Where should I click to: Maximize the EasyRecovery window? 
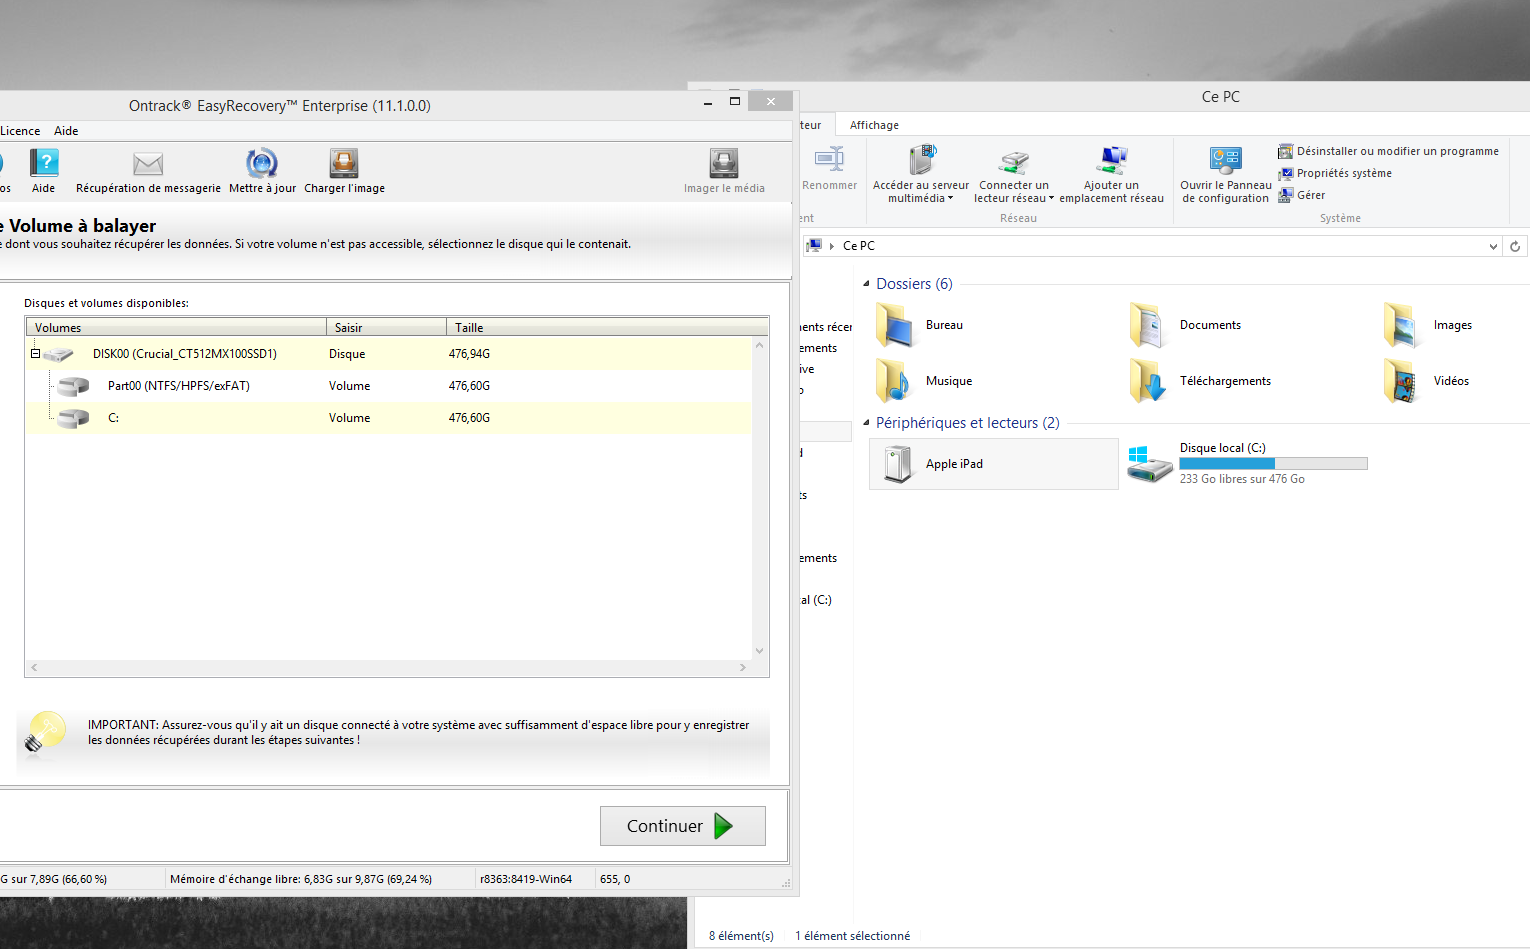pos(735,101)
